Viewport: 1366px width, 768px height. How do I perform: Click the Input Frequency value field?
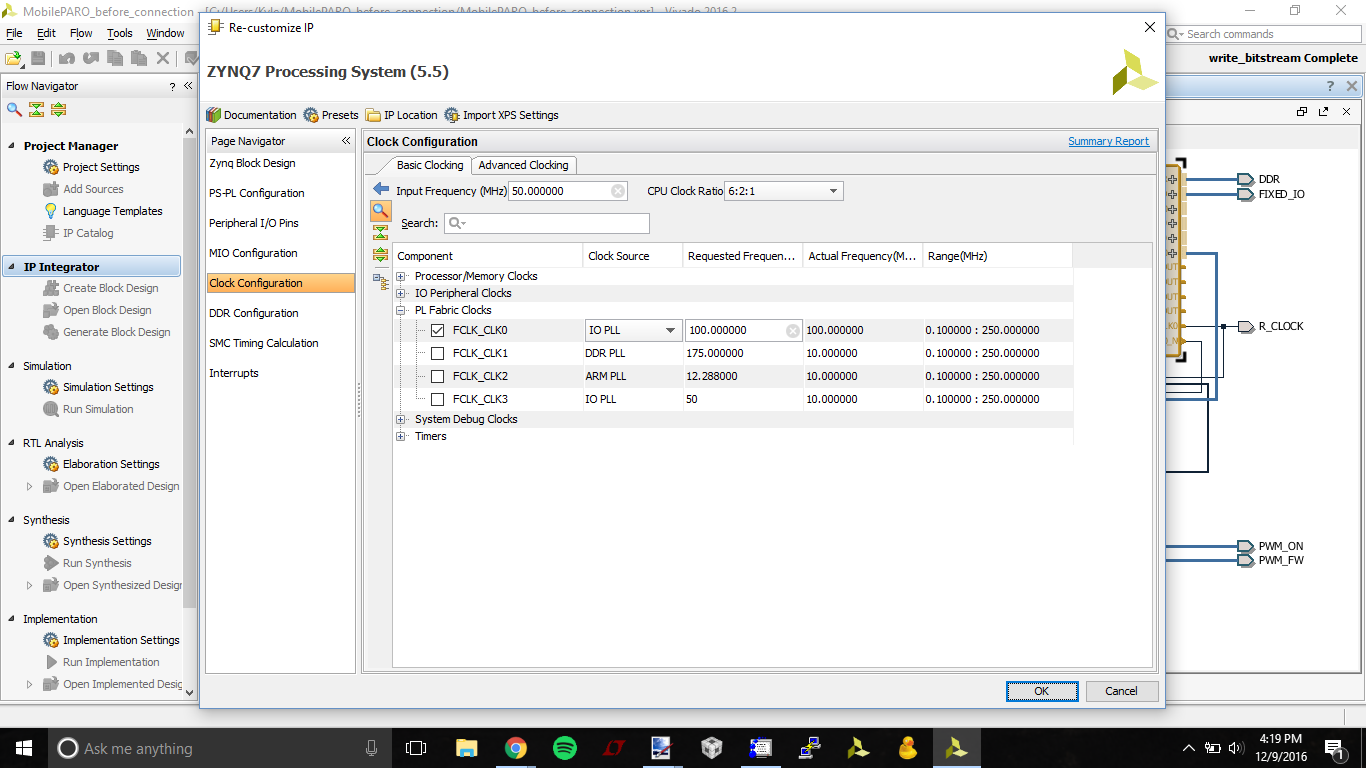[x=569, y=191]
